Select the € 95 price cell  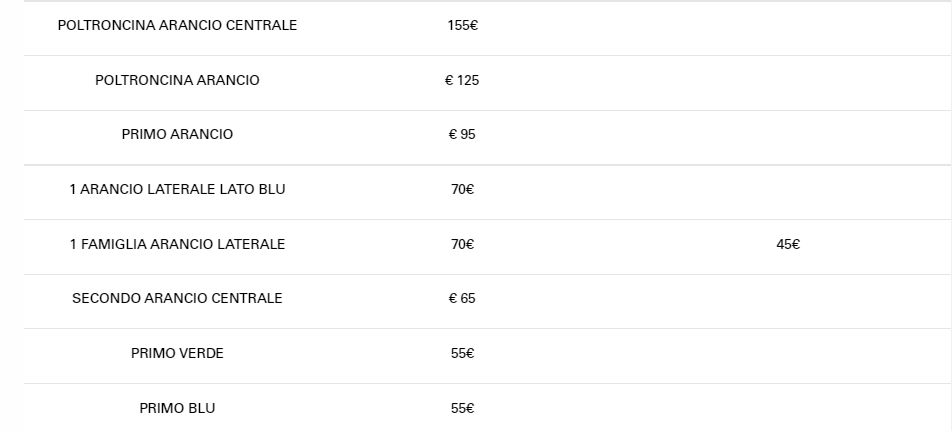[462, 135]
